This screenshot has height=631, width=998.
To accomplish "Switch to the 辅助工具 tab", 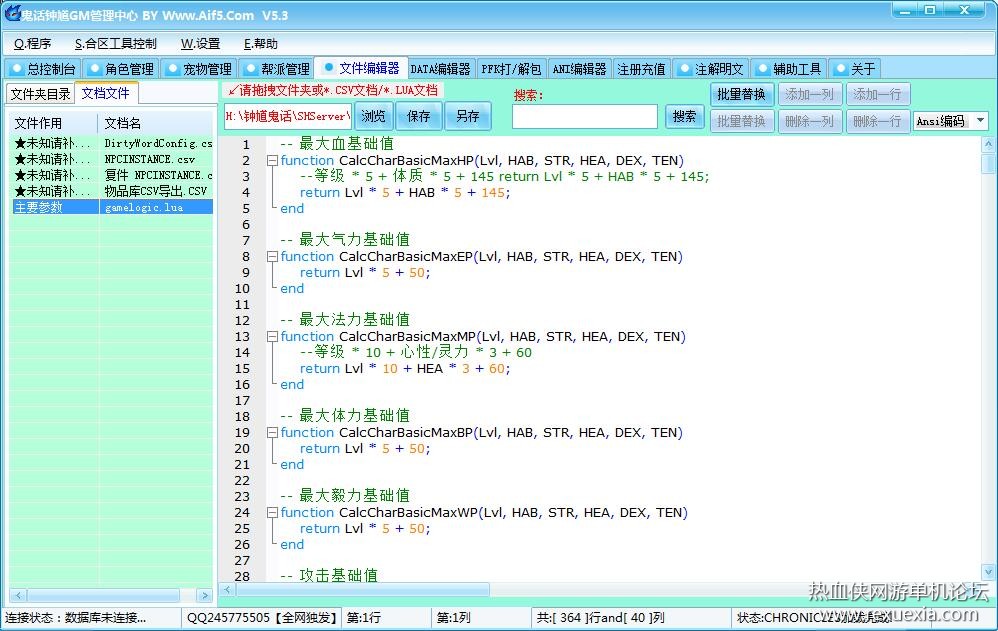I will pos(789,69).
